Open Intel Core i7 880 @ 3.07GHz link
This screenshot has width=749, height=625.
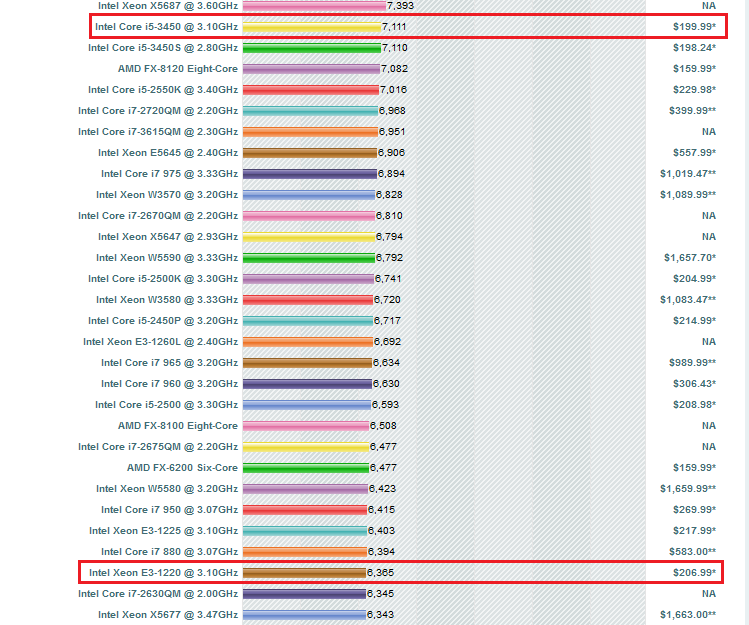point(169,552)
